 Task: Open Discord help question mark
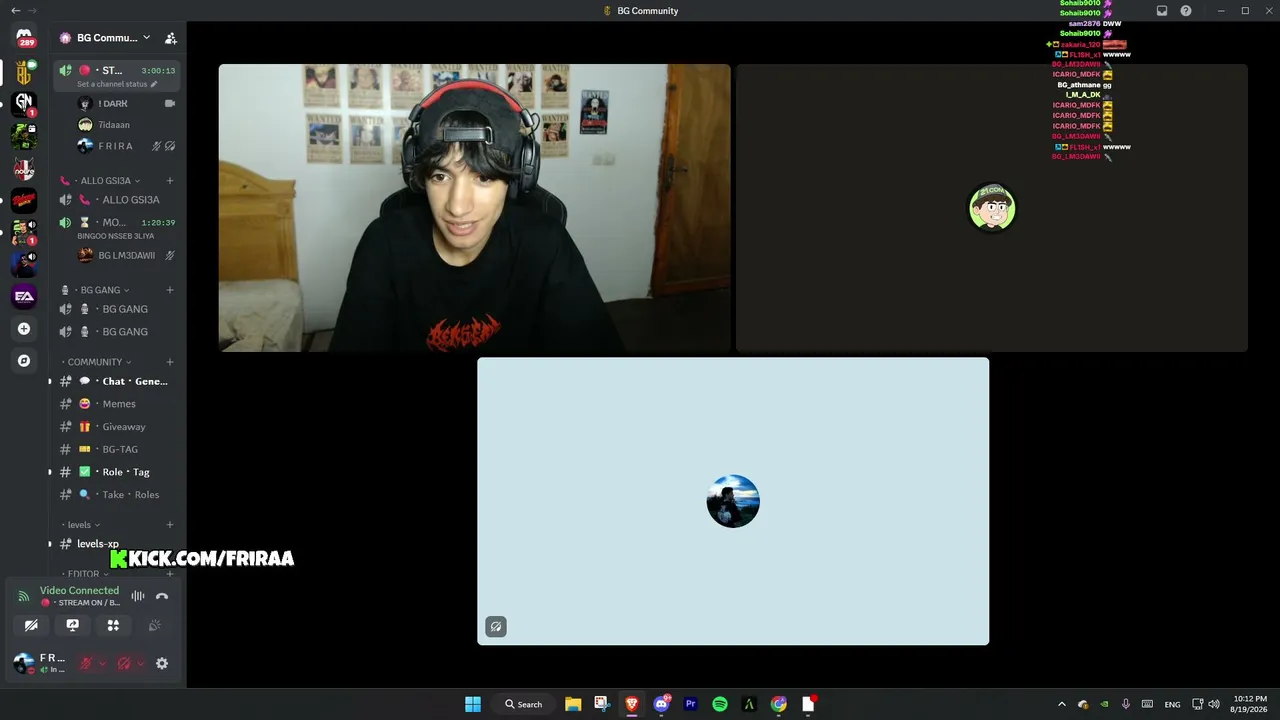pyautogui.click(x=1186, y=11)
